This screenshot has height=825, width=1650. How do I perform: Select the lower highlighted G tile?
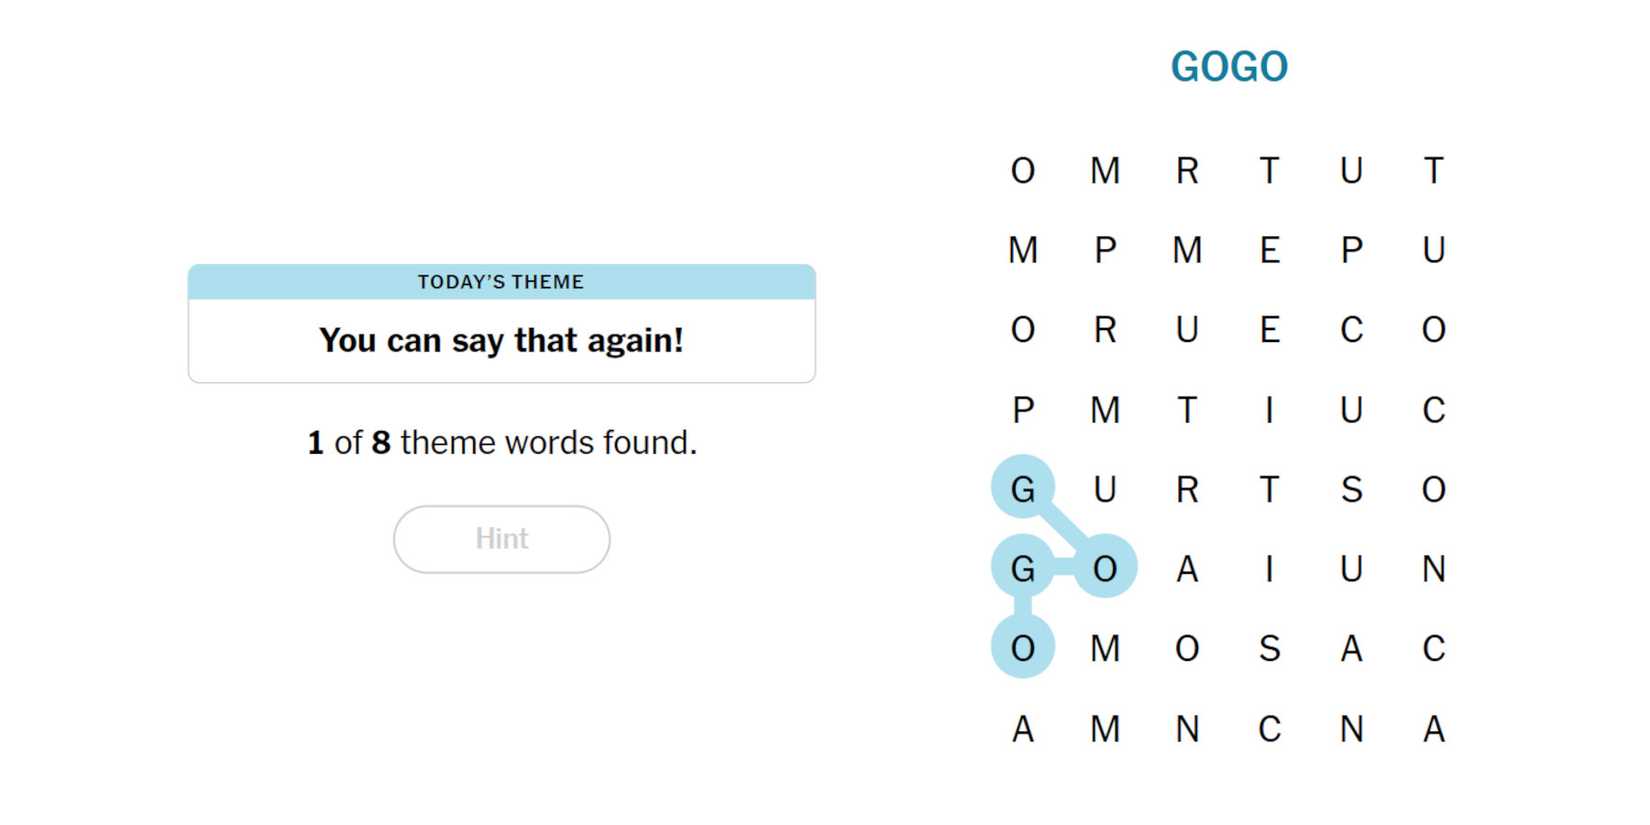[1022, 568]
